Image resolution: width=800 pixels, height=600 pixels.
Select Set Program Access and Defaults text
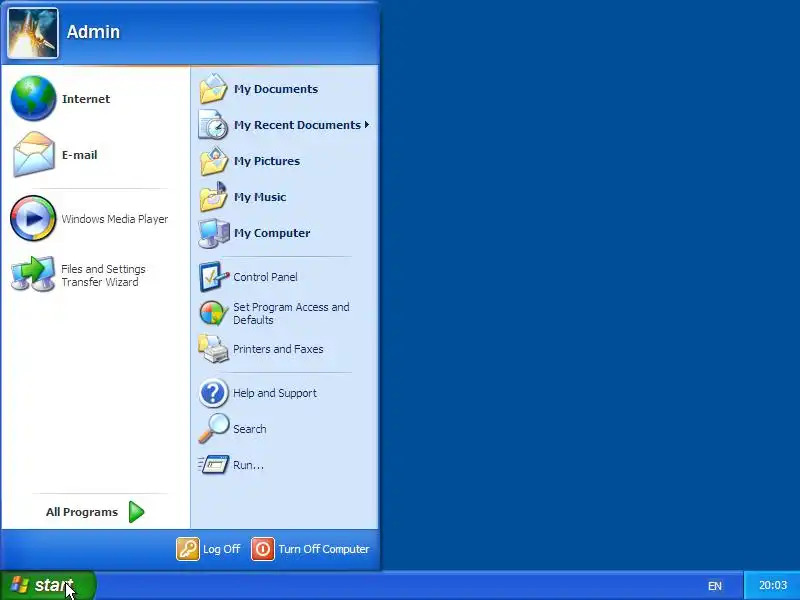pos(291,313)
